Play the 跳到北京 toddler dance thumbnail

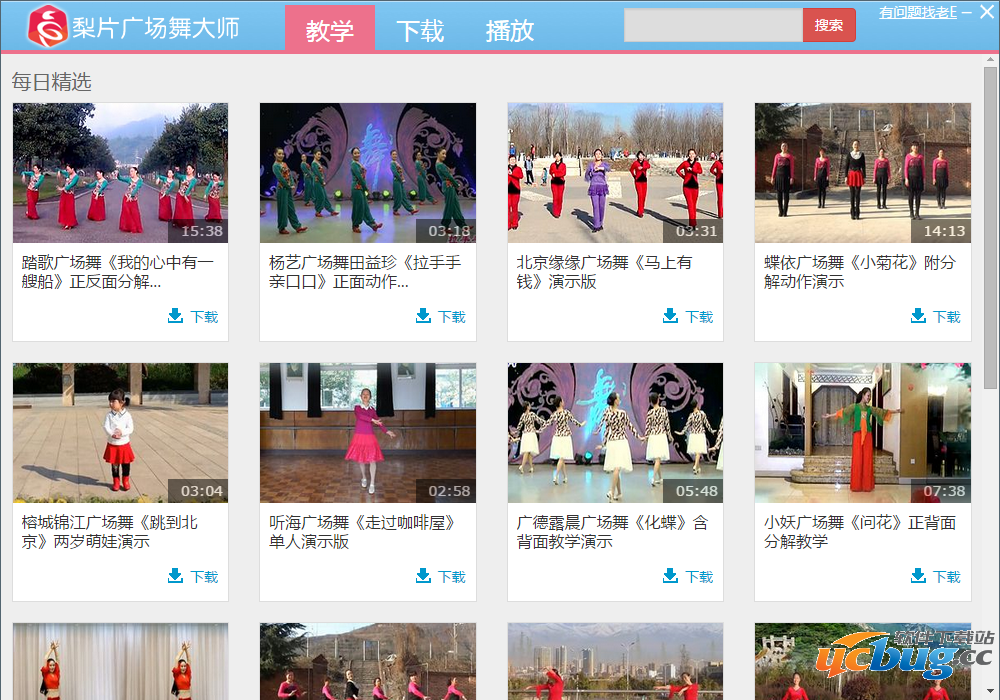click(120, 432)
